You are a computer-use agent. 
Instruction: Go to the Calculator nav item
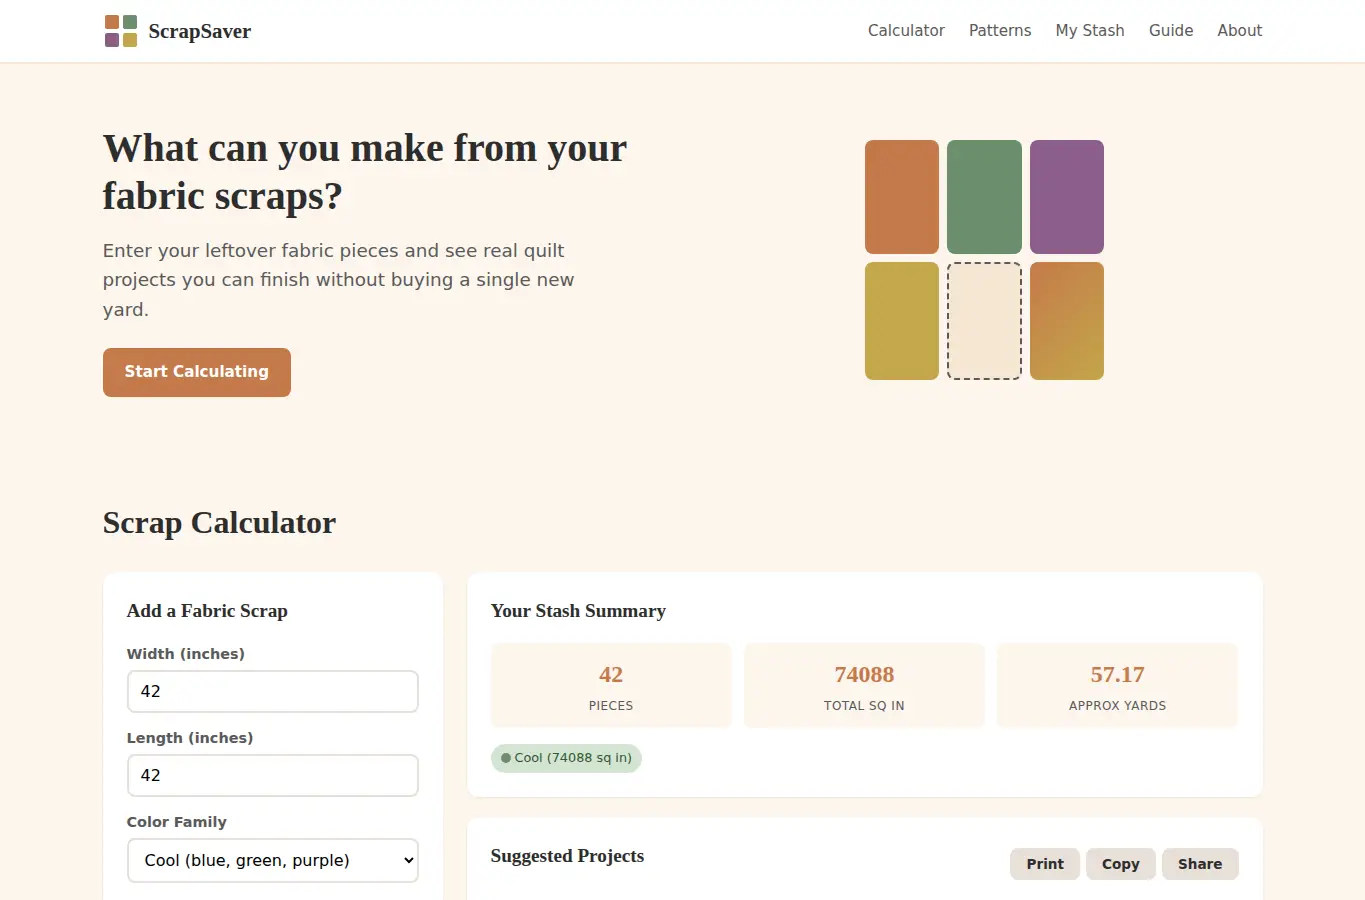coord(906,31)
